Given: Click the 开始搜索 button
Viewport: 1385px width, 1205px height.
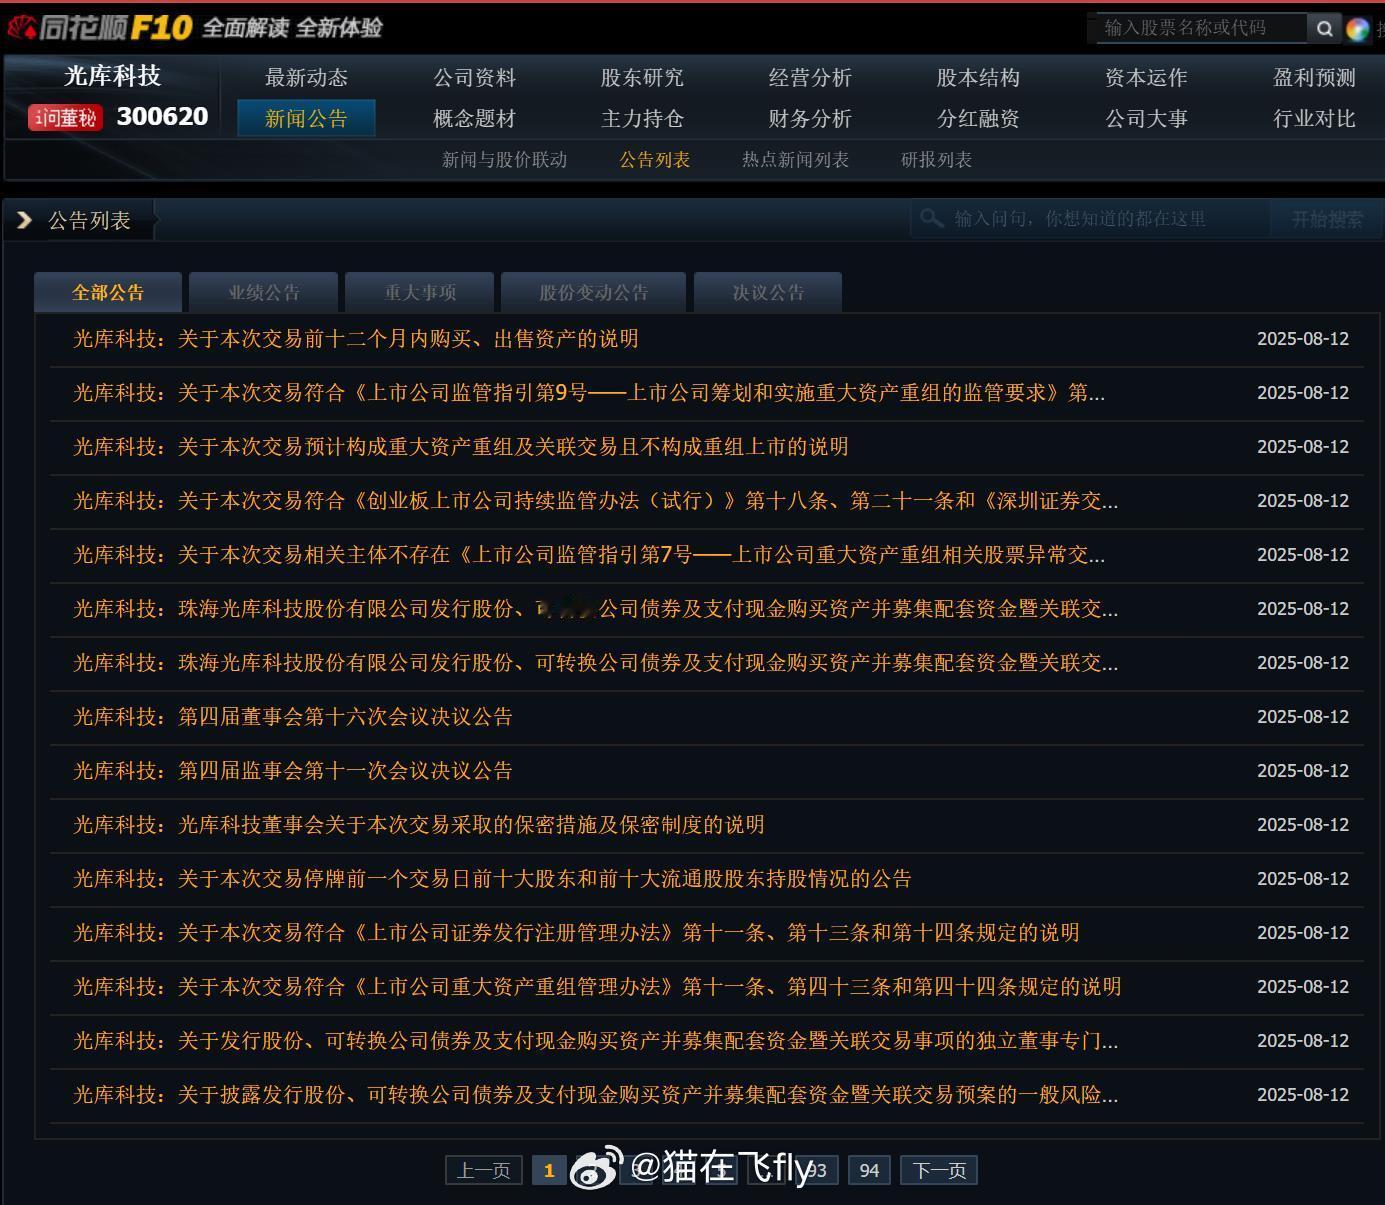Looking at the screenshot, I should pos(1326,218).
